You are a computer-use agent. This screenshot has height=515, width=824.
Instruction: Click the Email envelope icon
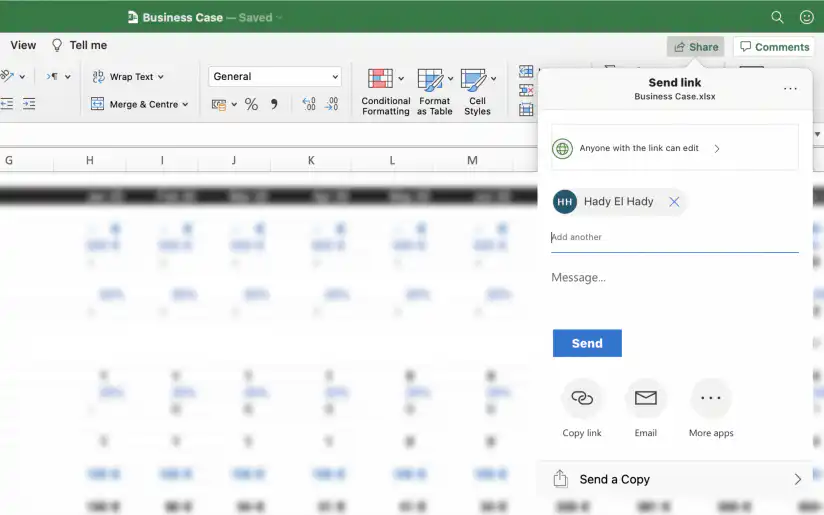[645, 398]
